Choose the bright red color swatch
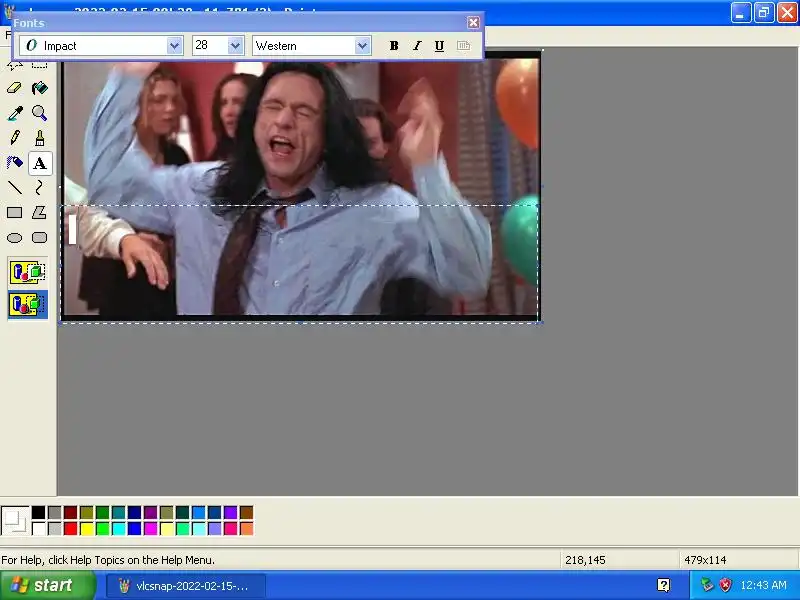Screen dimensions: 800x600 tap(70, 529)
